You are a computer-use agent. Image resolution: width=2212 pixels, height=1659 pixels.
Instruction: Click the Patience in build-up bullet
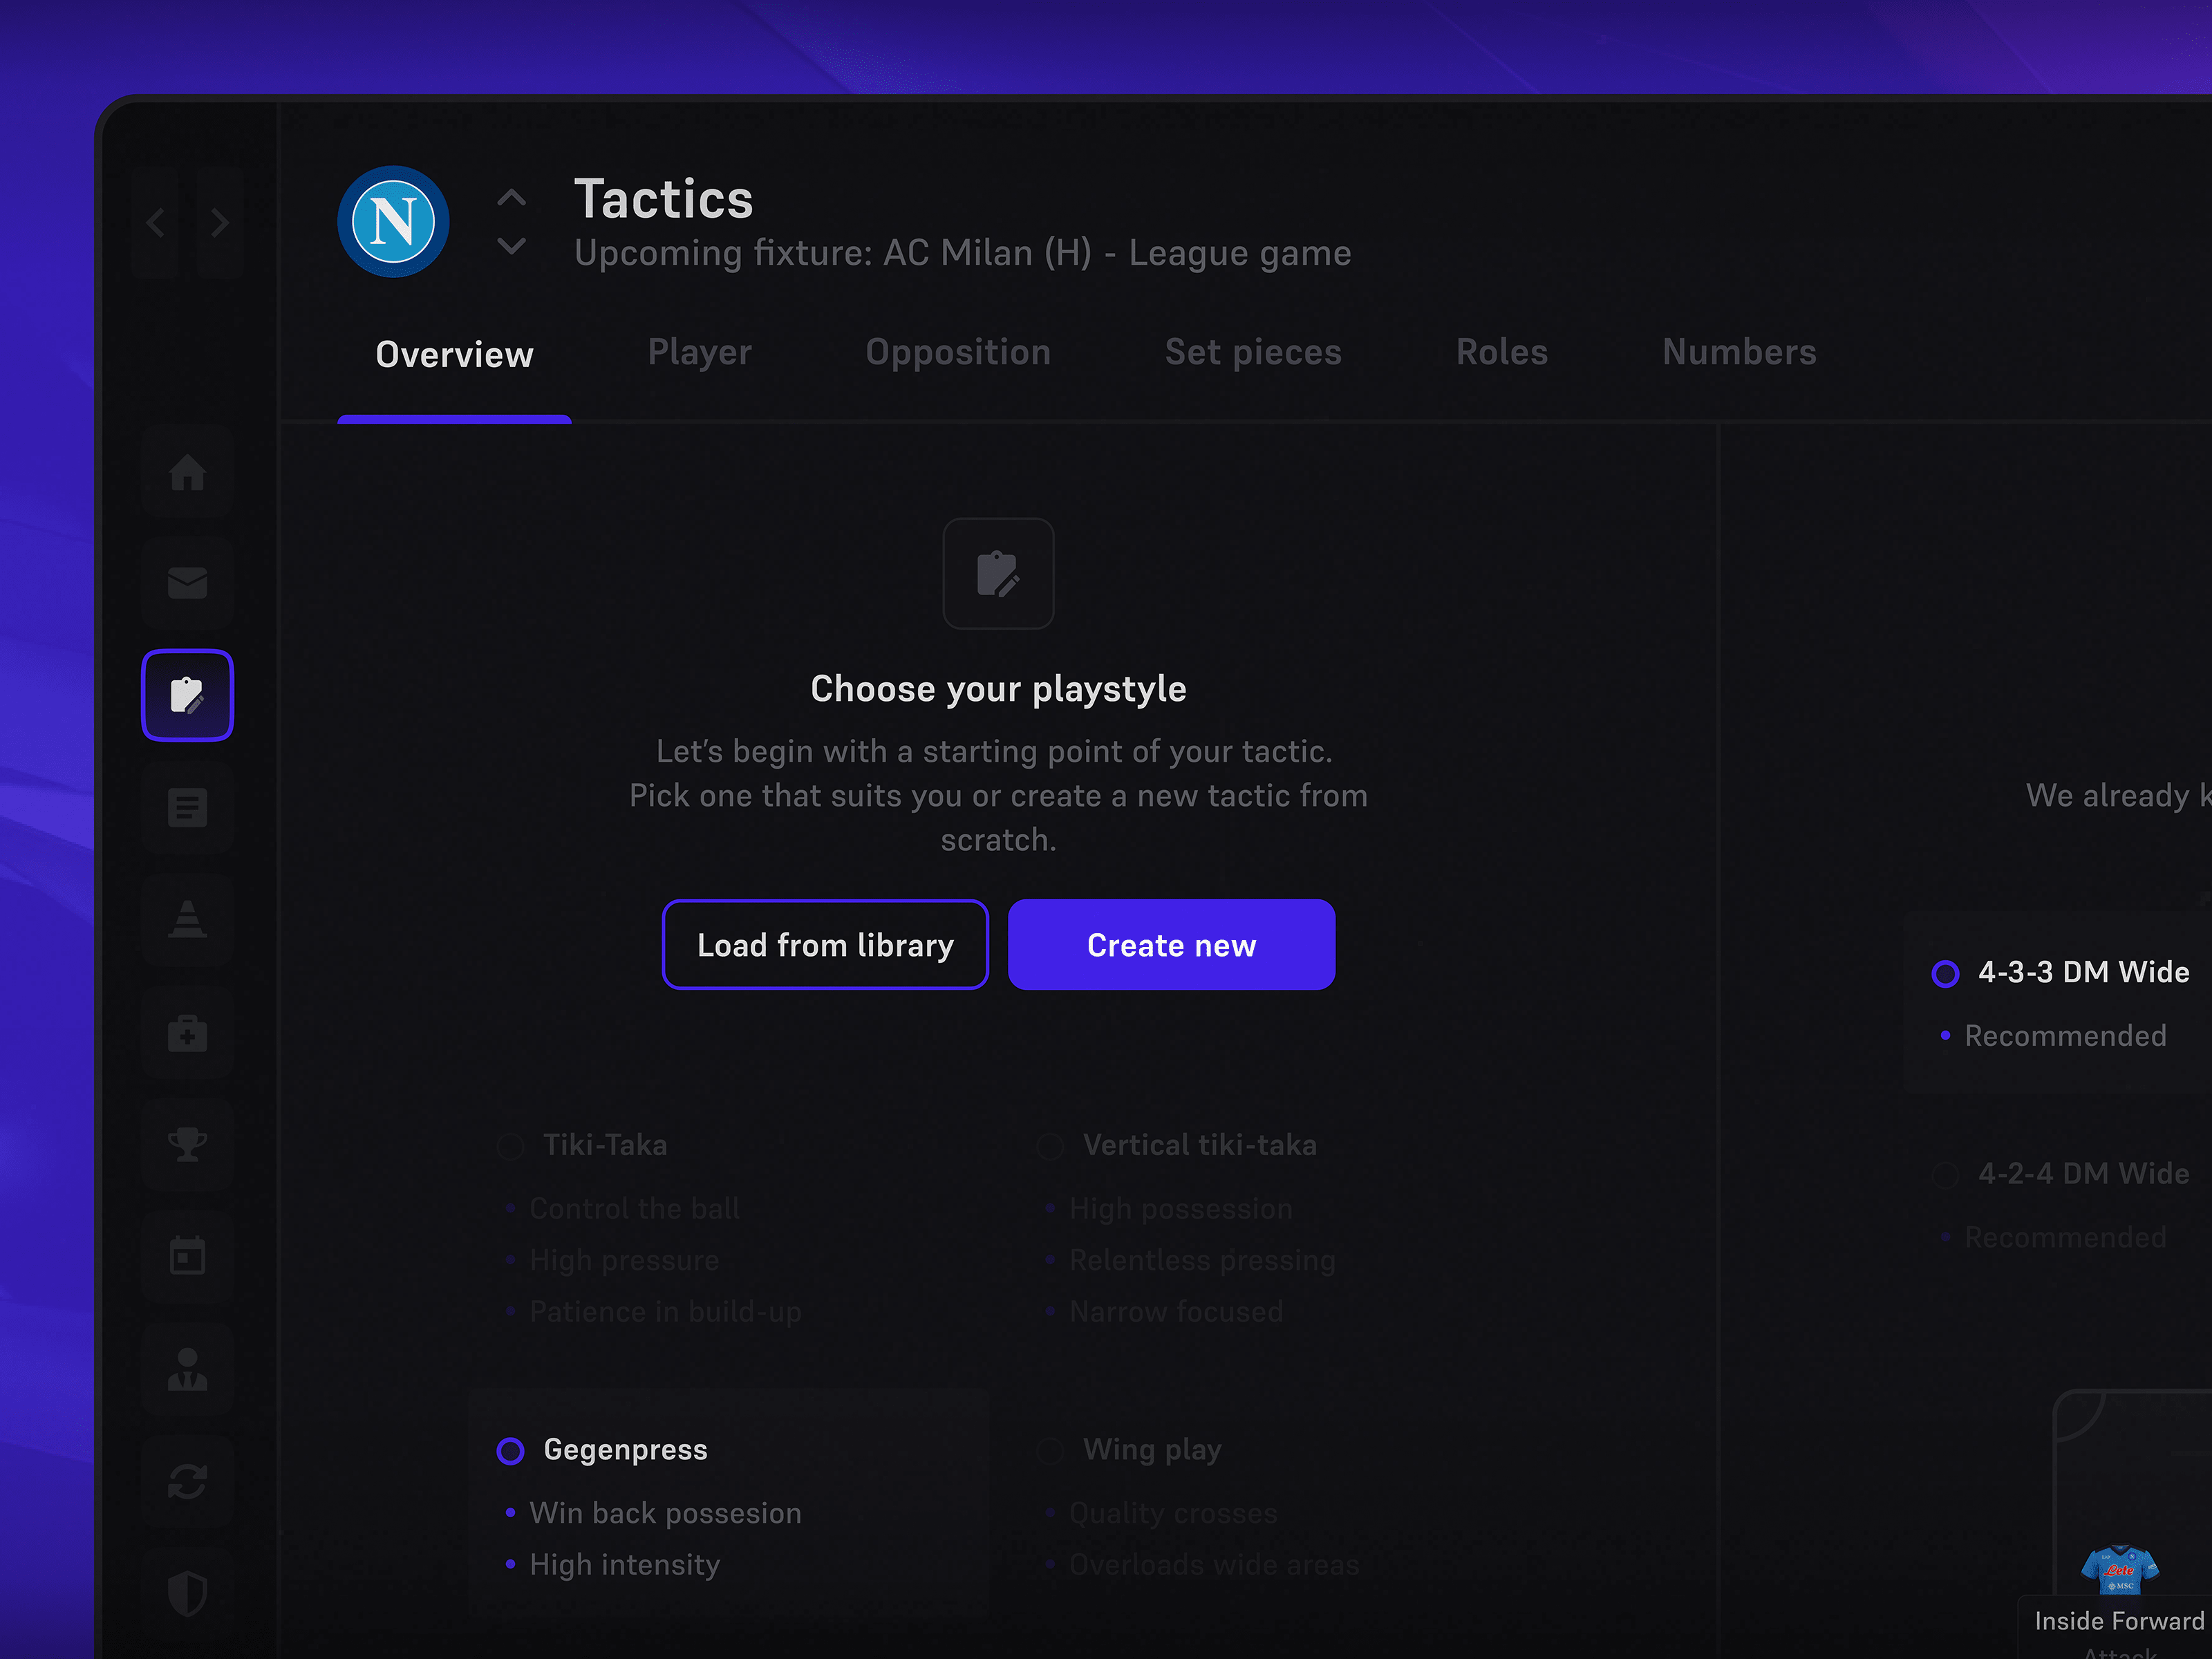coord(665,1312)
